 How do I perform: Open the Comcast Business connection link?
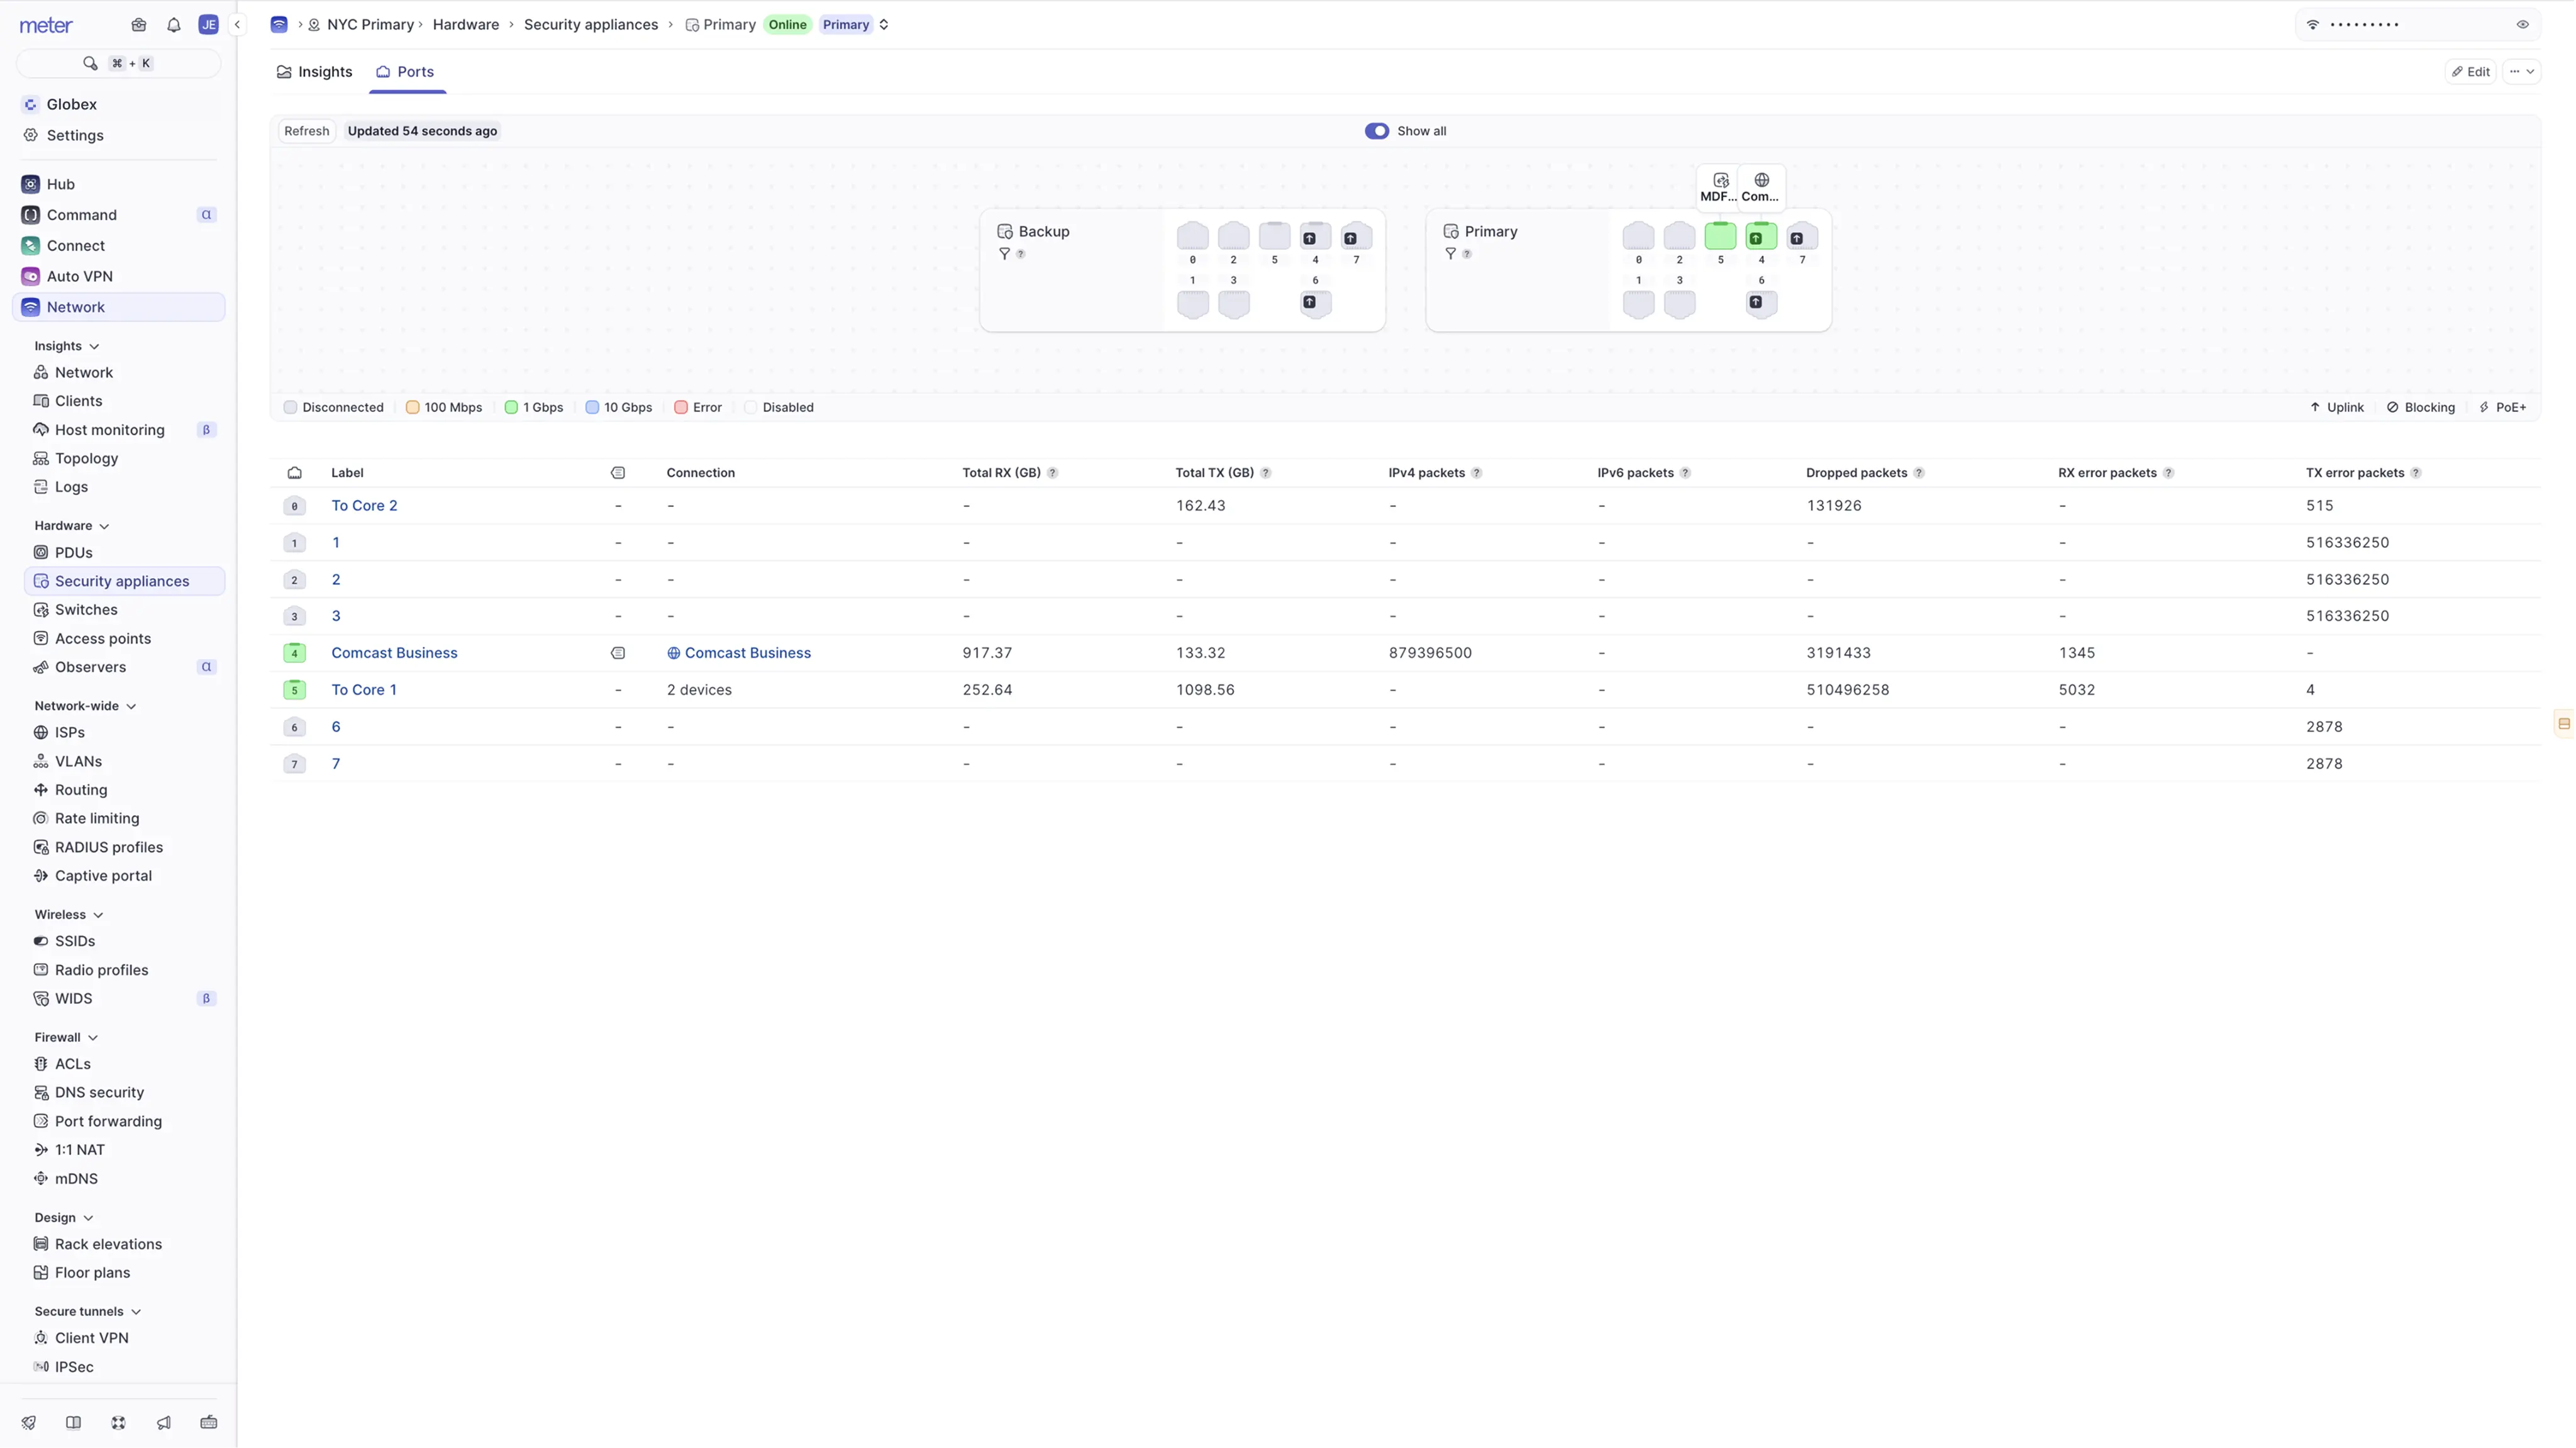[747, 653]
